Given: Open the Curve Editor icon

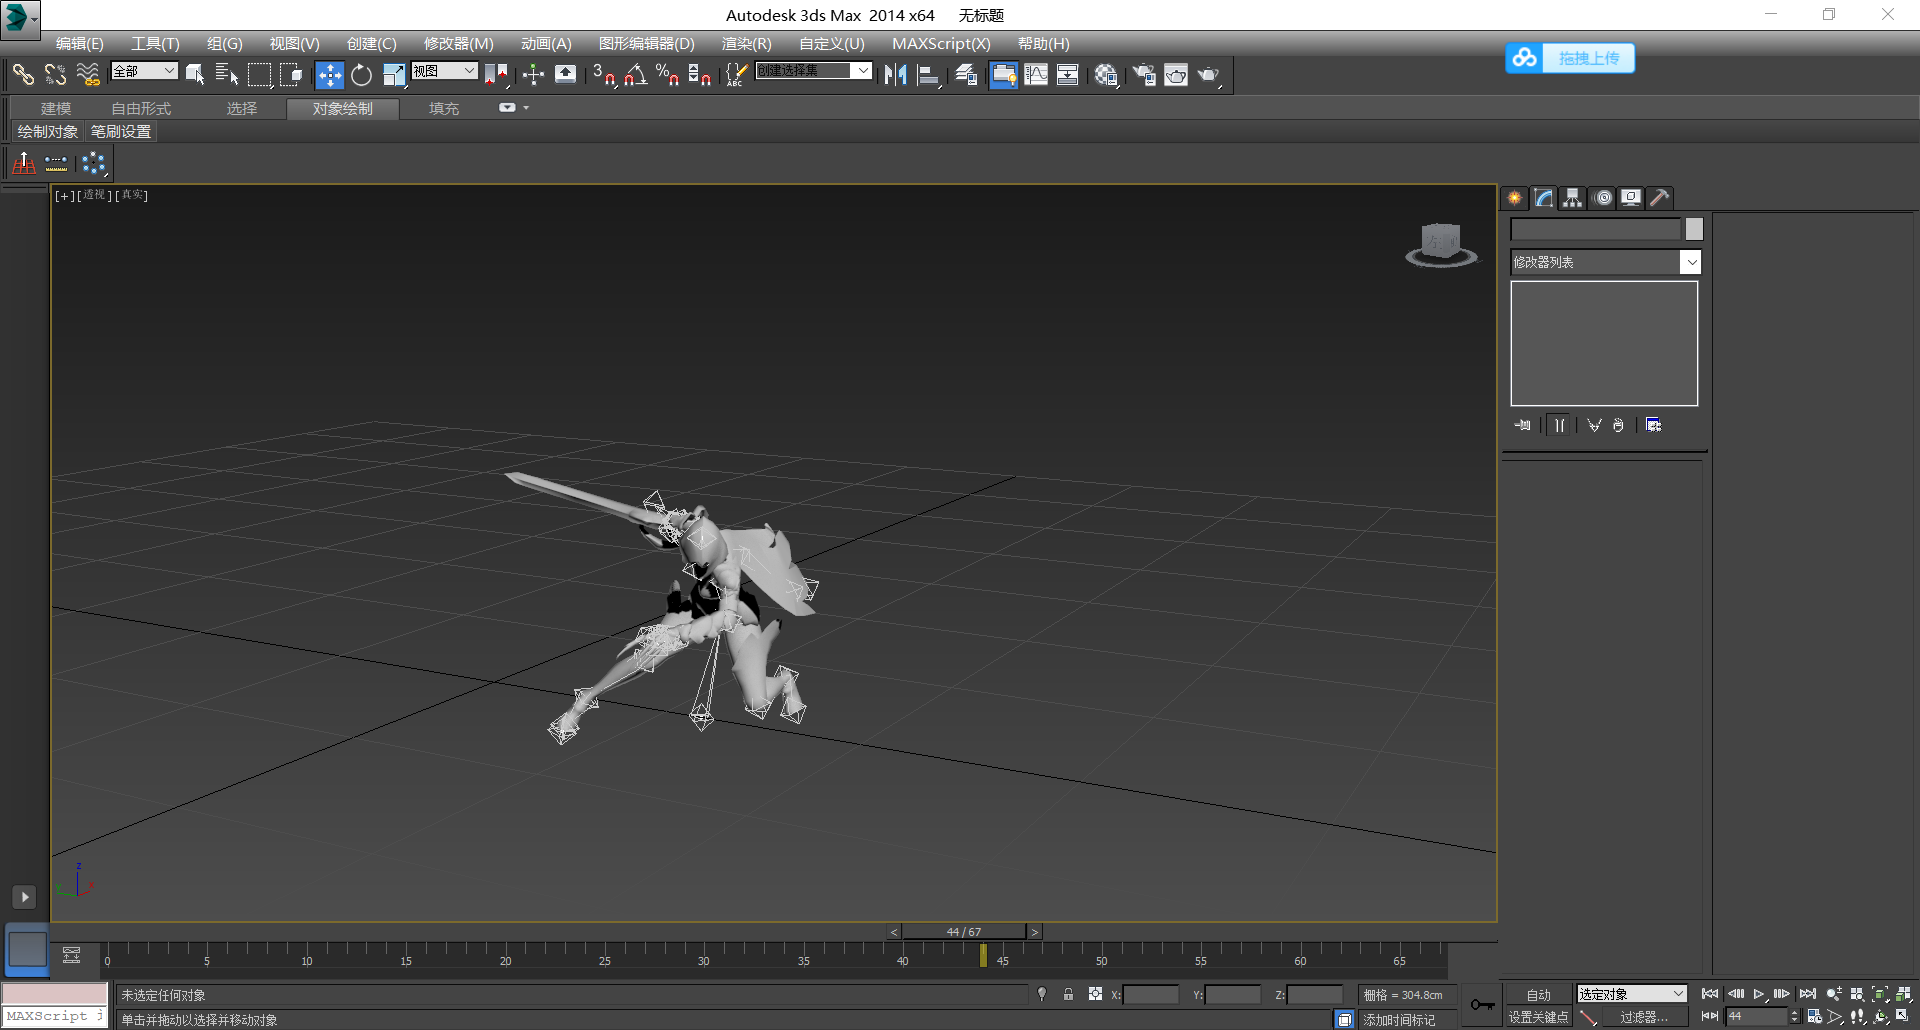Looking at the screenshot, I should pos(1036,75).
